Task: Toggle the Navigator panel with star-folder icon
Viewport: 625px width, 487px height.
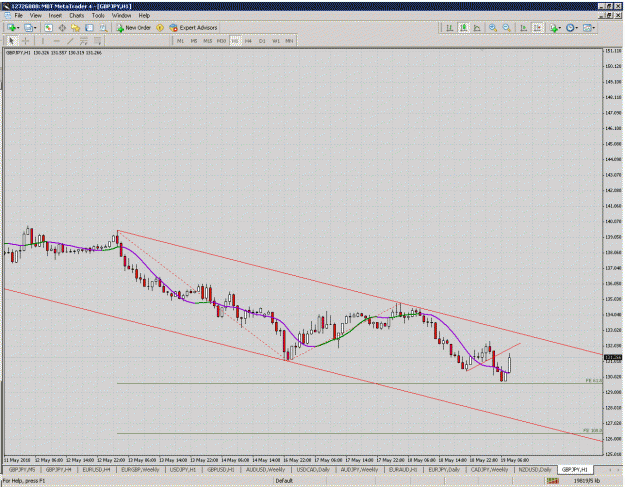Action: (x=75, y=28)
